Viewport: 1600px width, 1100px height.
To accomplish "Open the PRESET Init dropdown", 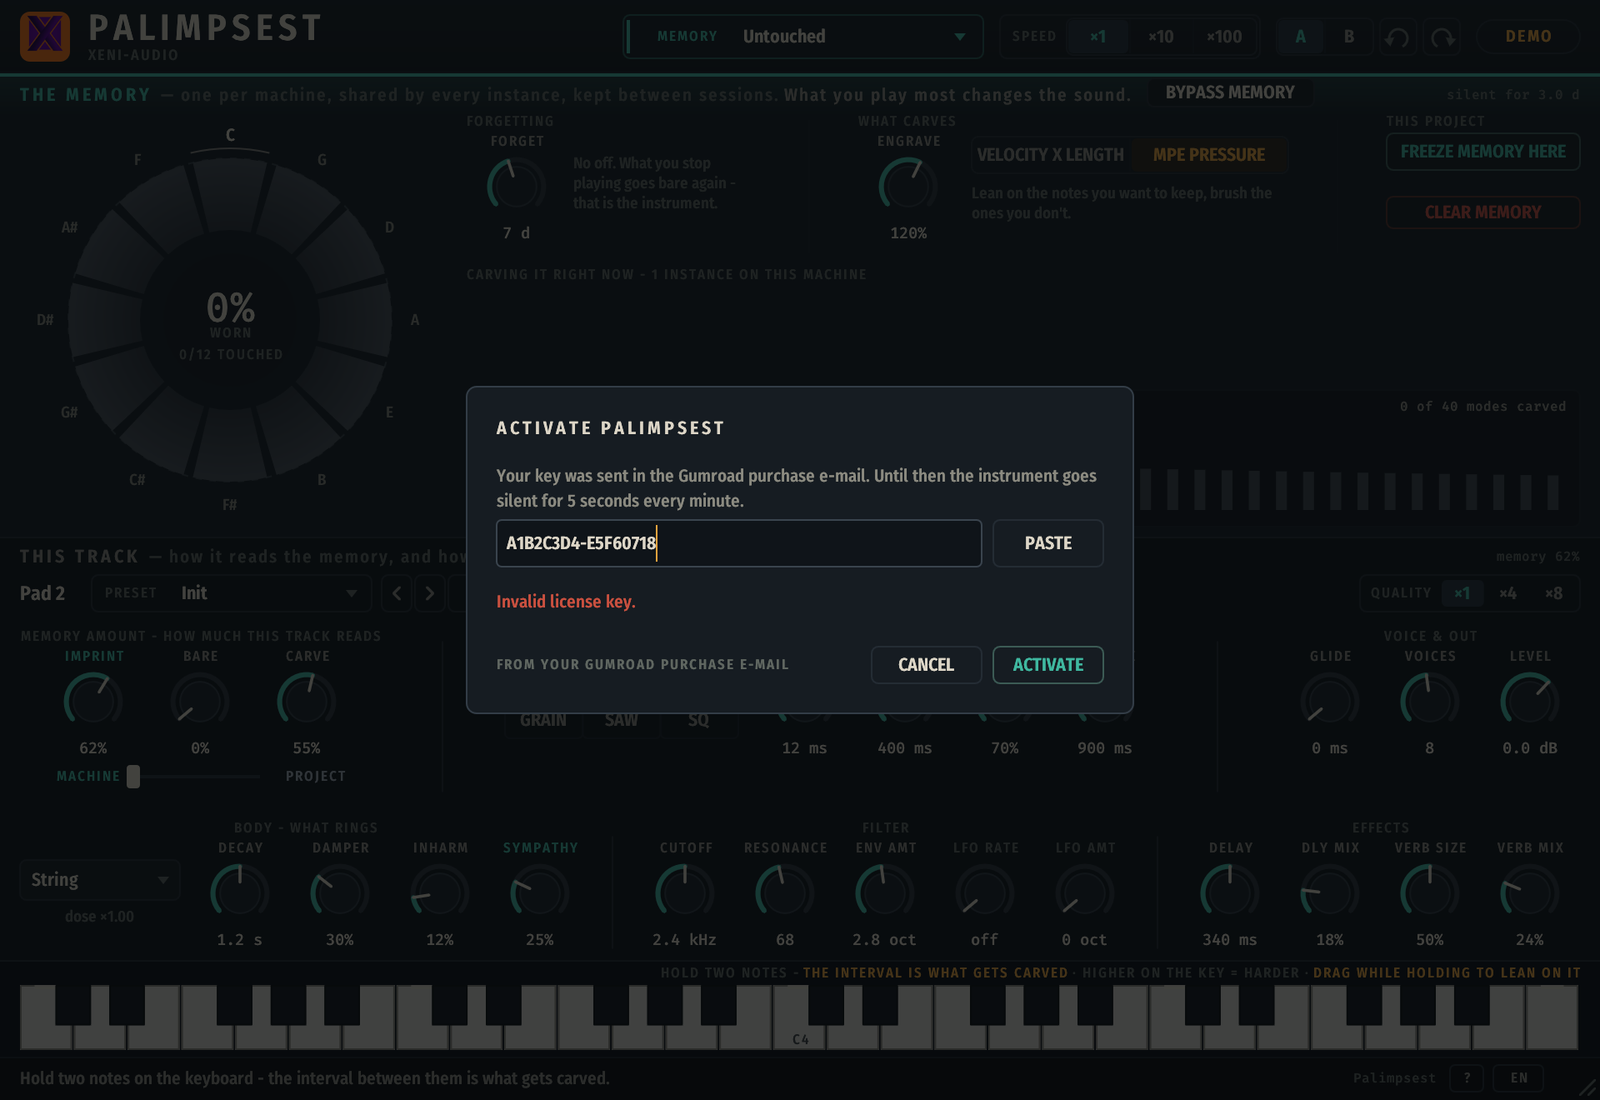I will [231, 593].
